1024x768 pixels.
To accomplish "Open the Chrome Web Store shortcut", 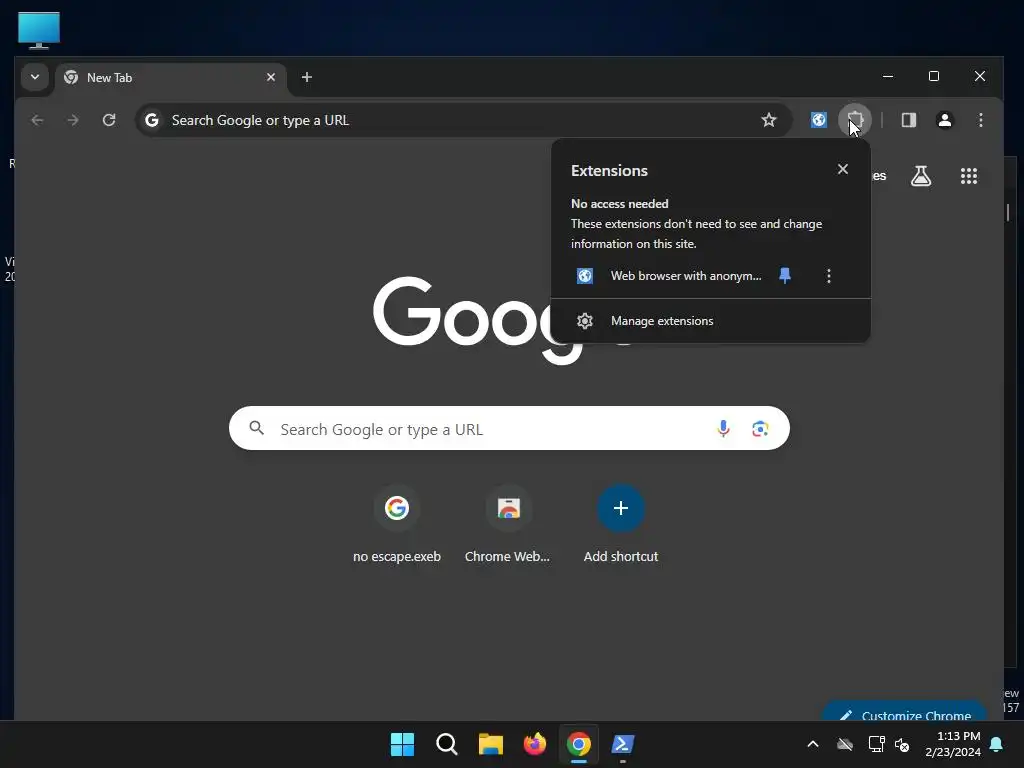I will 508,524.
